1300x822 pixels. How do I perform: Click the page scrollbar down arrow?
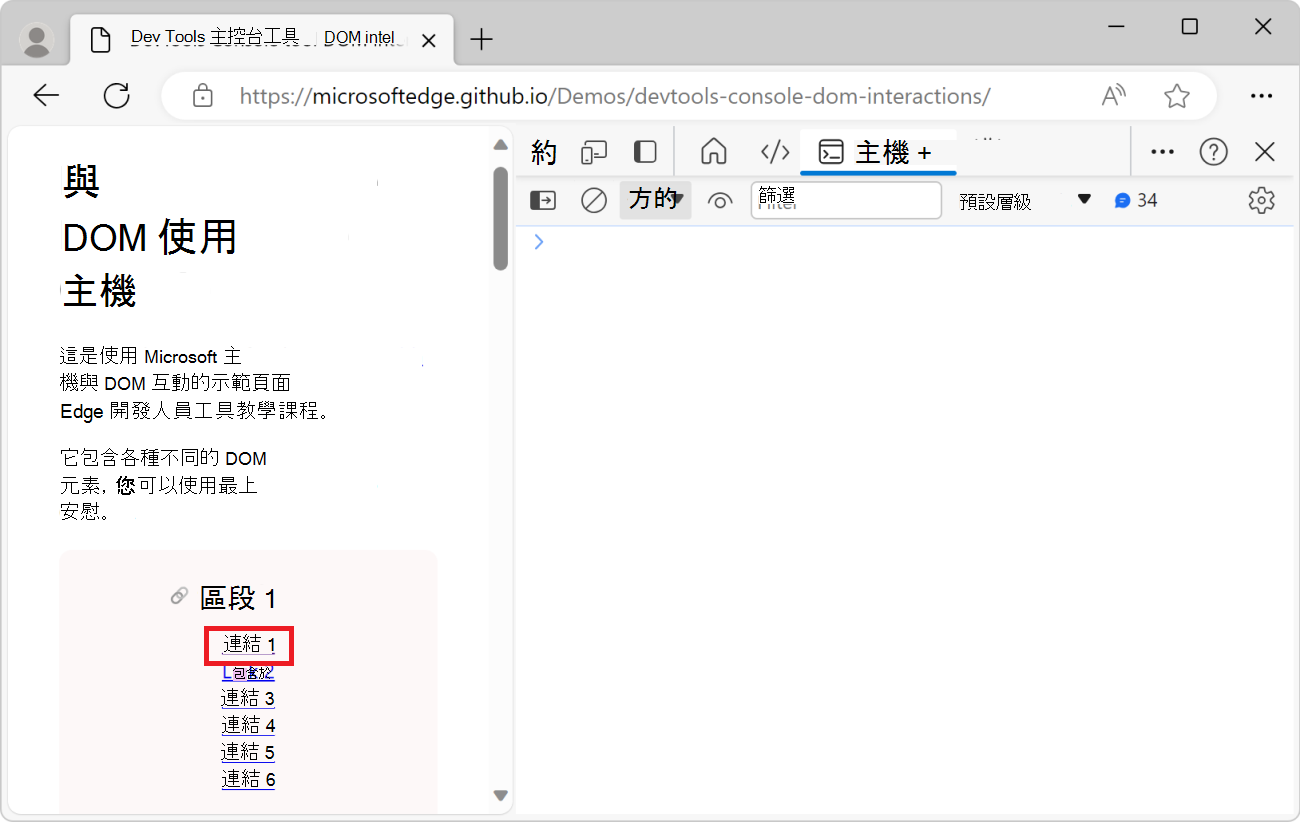[501, 796]
